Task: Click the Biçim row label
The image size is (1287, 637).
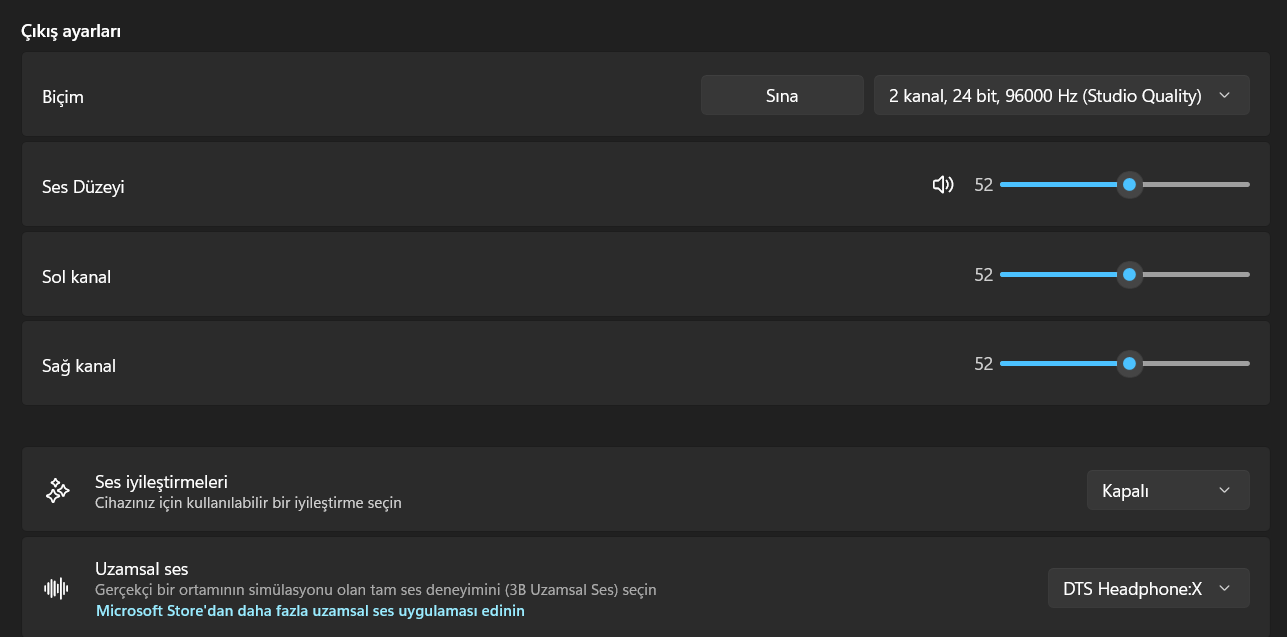Action: [x=63, y=97]
